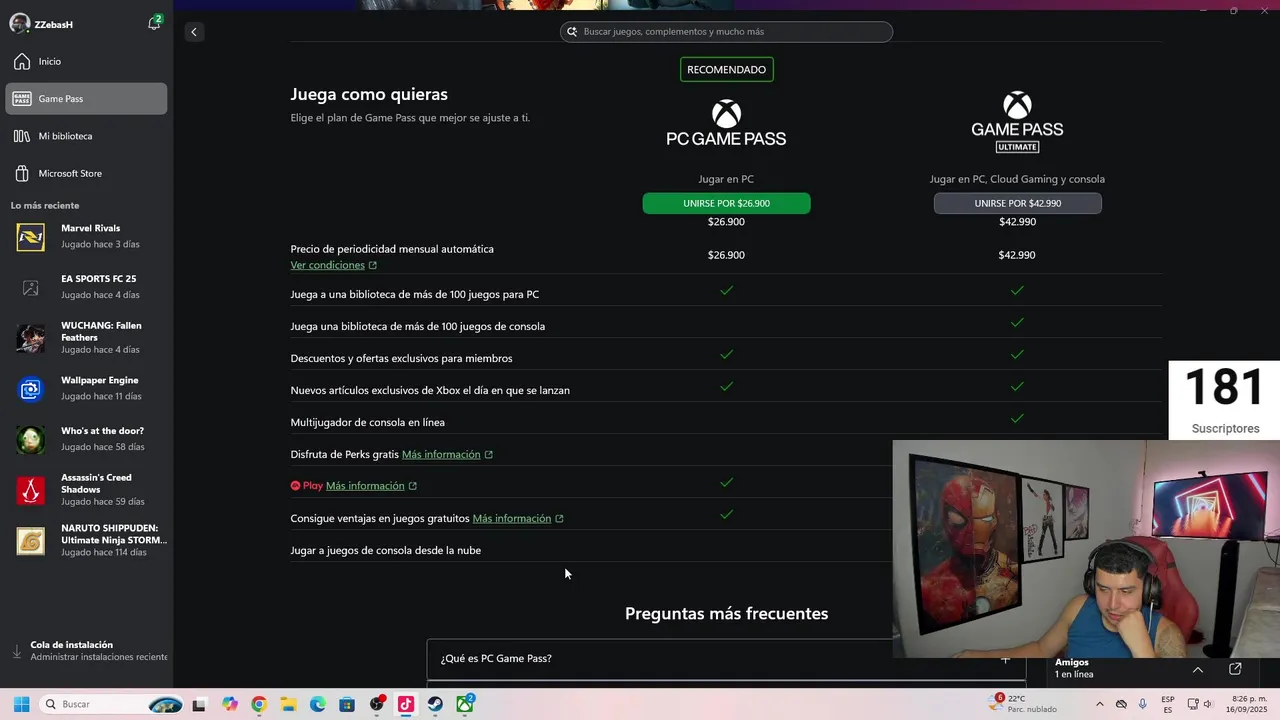Screen dimensions: 1280x720
Task: Open volume speaker tray icon
Action: 1208,704
